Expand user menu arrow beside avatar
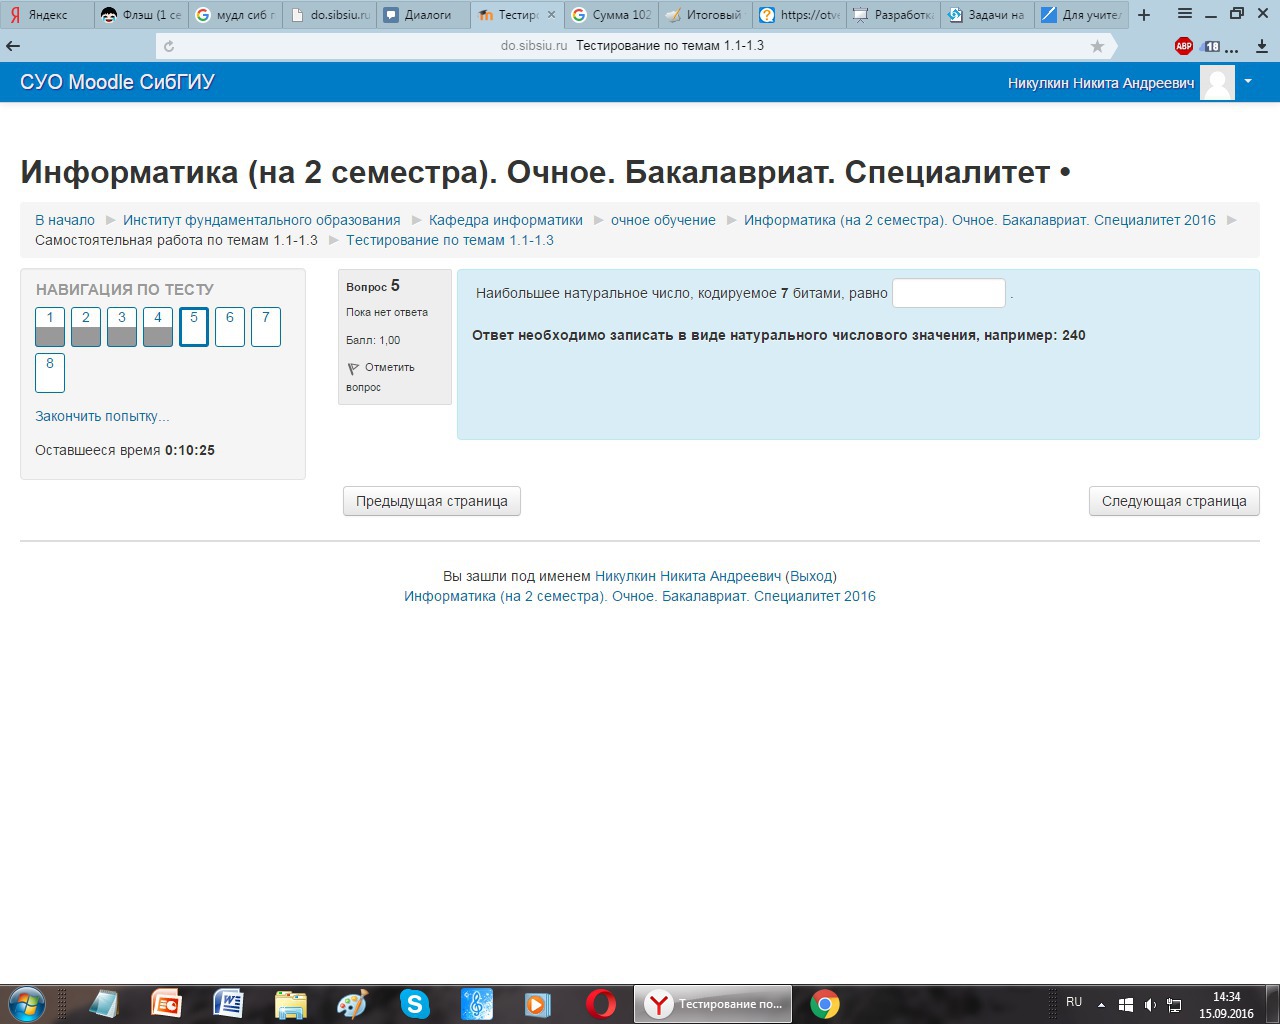This screenshot has height=1024, width=1280. coord(1248,81)
